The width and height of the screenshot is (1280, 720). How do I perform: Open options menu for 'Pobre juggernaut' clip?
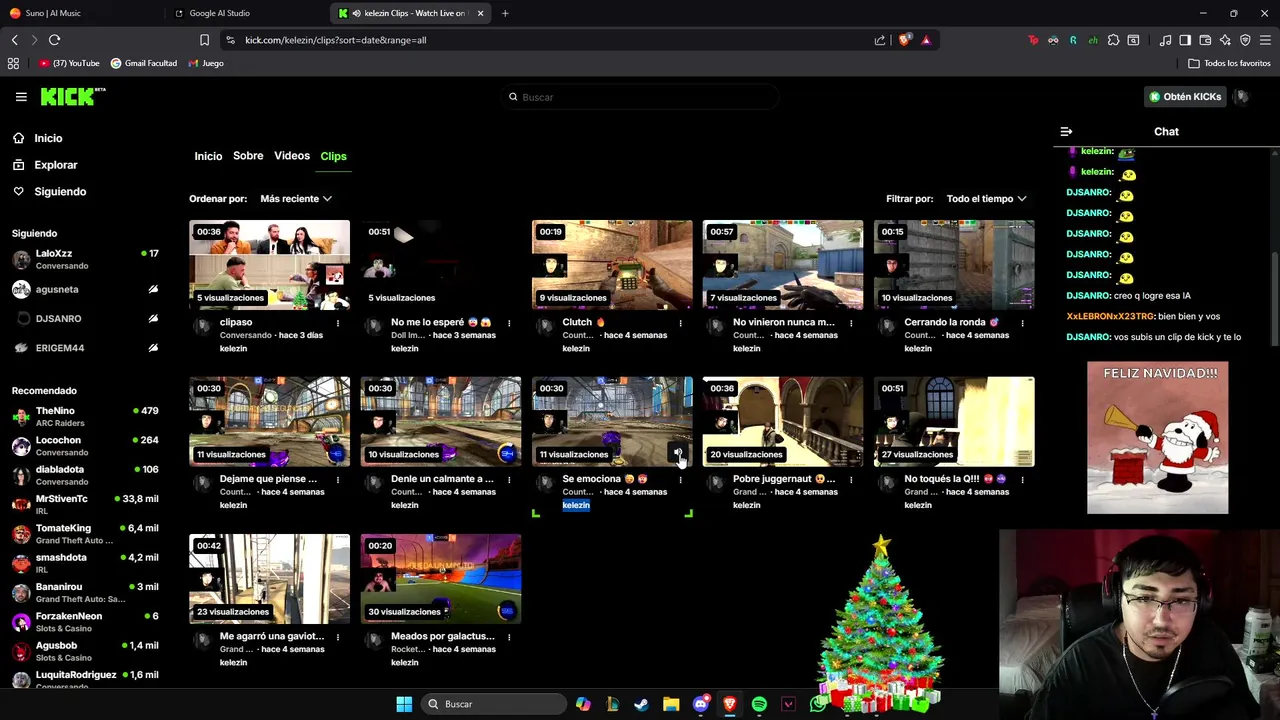pyautogui.click(x=851, y=480)
